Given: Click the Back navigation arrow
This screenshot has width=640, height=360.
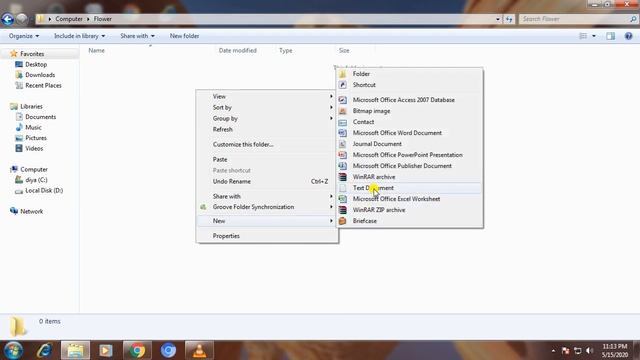Looking at the screenshot, I should [7, 19].
